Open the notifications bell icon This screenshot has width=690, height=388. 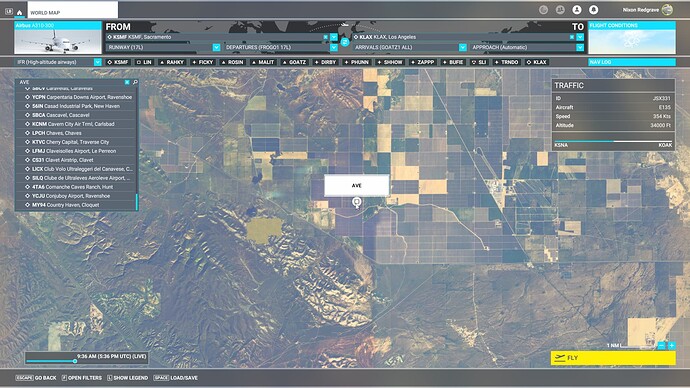593,10
